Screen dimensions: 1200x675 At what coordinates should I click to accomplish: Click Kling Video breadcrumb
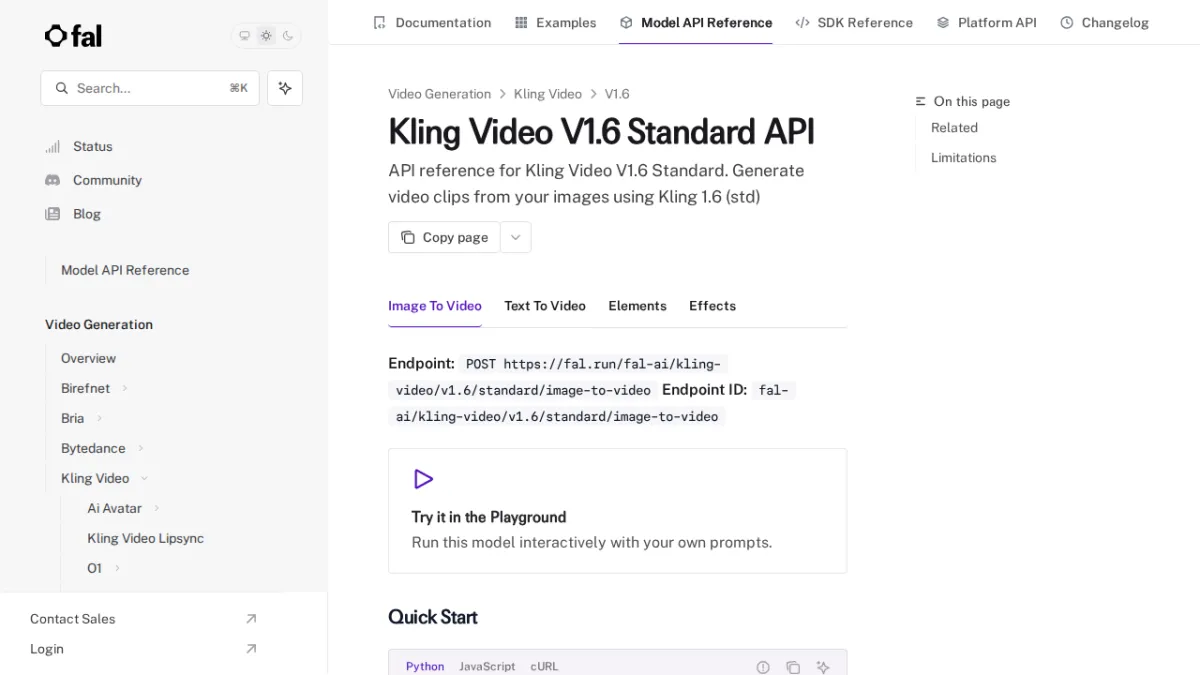coord(547,94)
